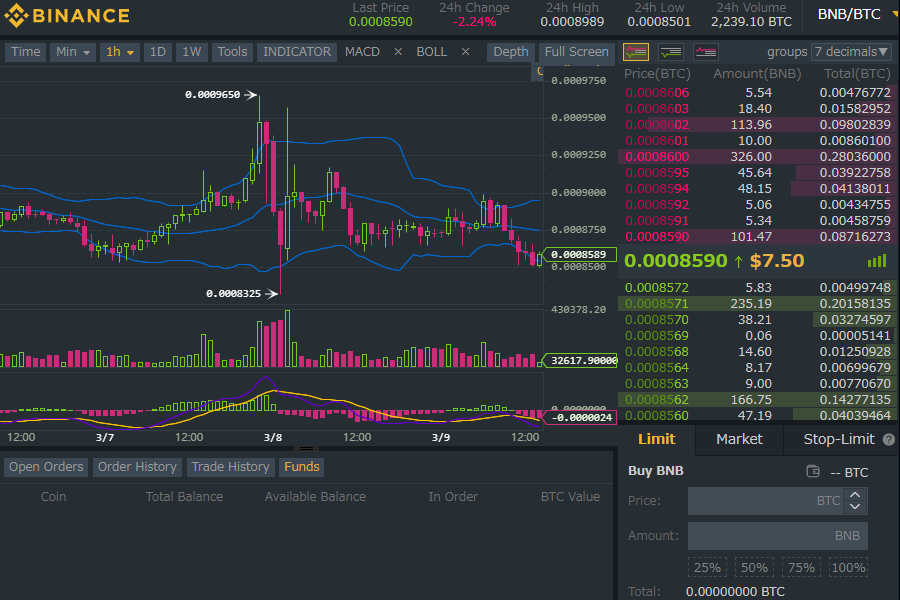Viewport: 900px width, 600px height.
Task: Switch to the Market order tab
Action: pos(739,439)
